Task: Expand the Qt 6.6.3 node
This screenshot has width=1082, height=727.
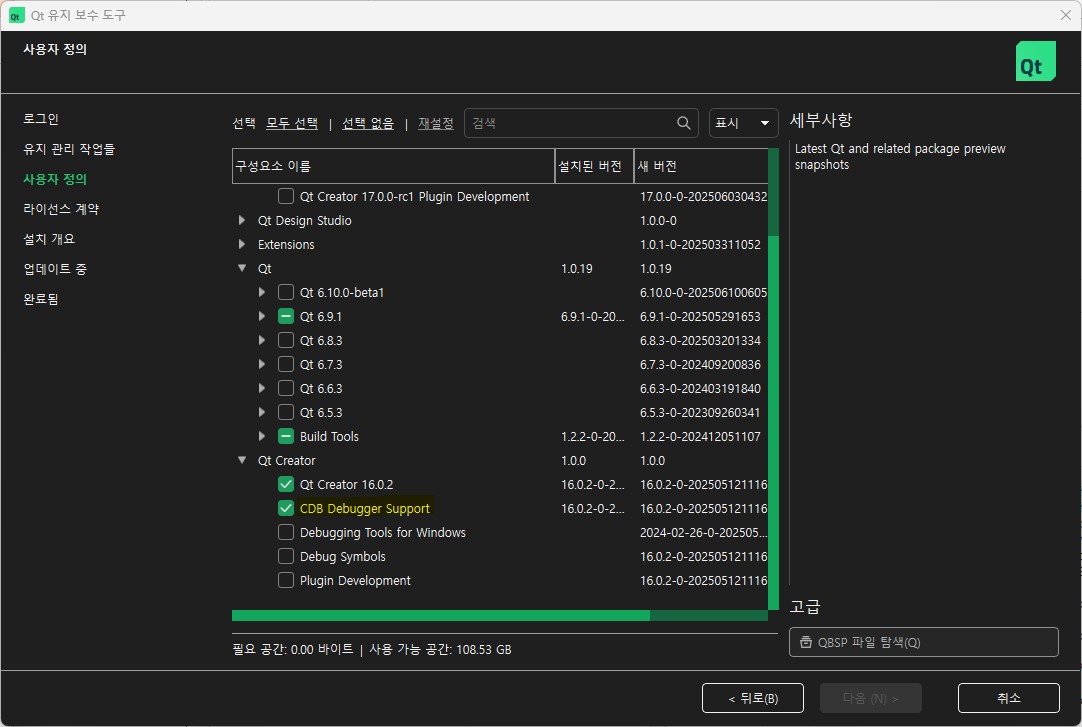Action: coord(262,388)
